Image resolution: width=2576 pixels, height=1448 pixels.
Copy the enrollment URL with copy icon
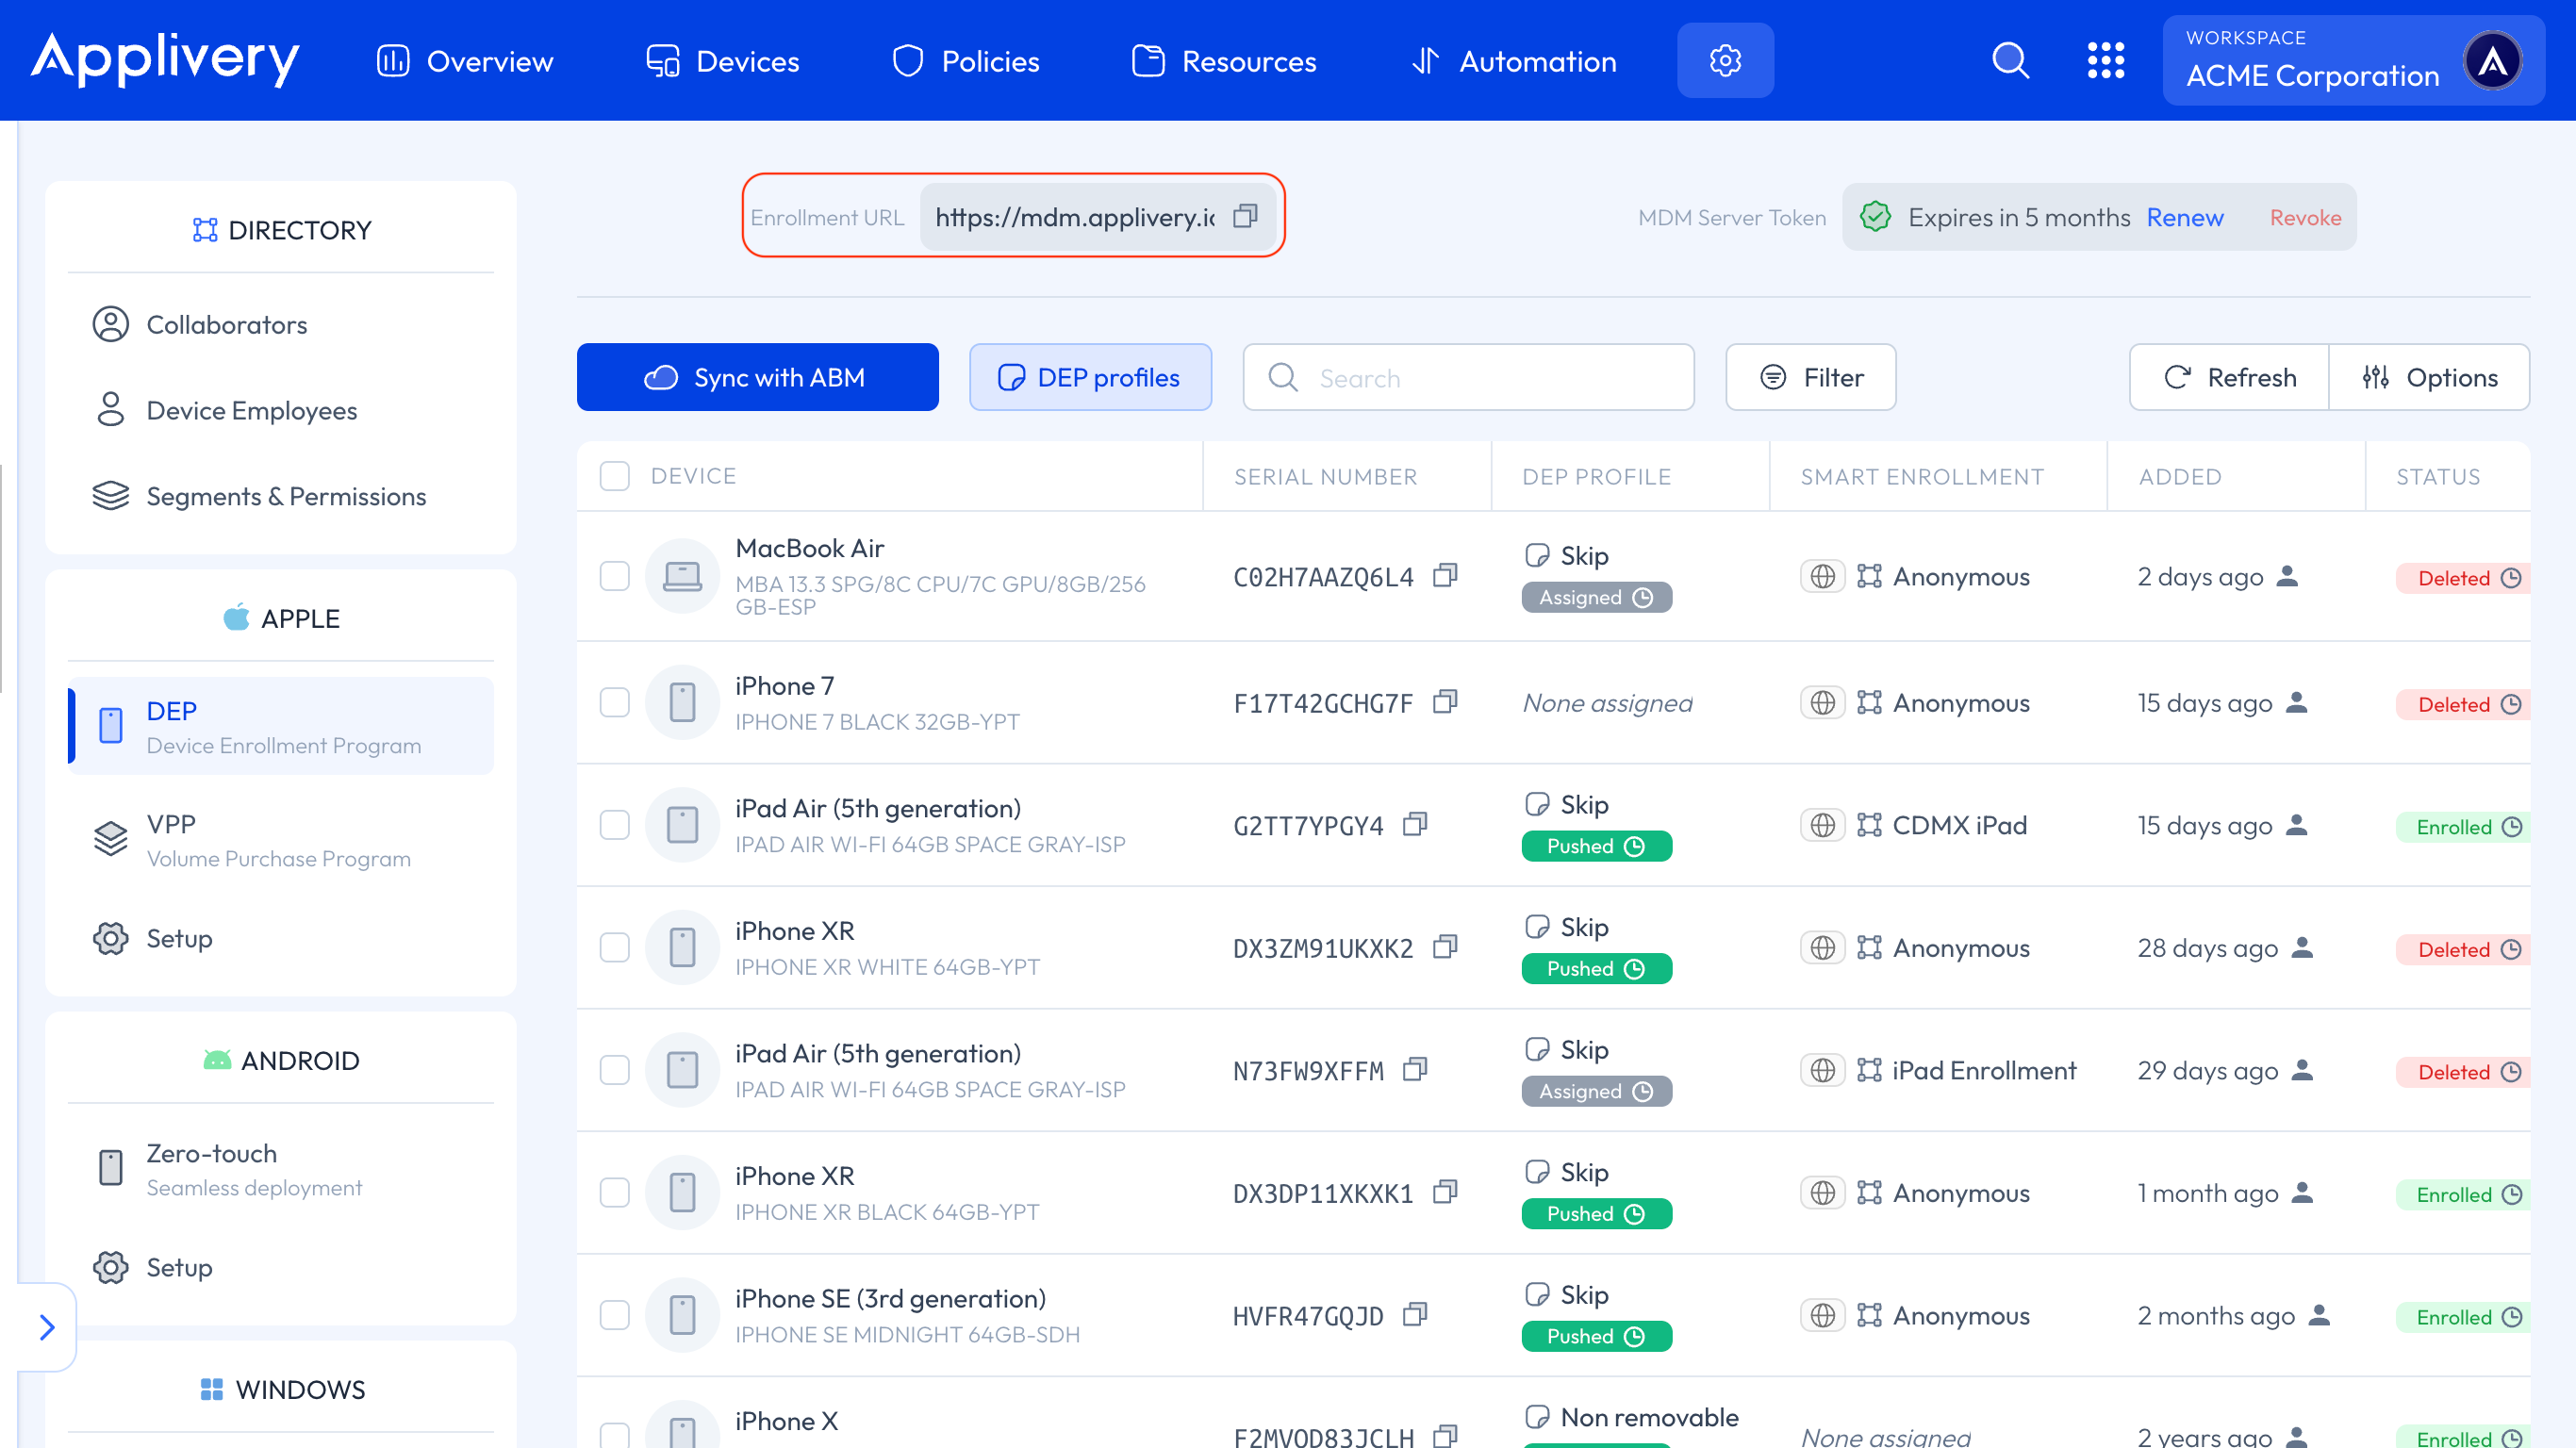1245,216
